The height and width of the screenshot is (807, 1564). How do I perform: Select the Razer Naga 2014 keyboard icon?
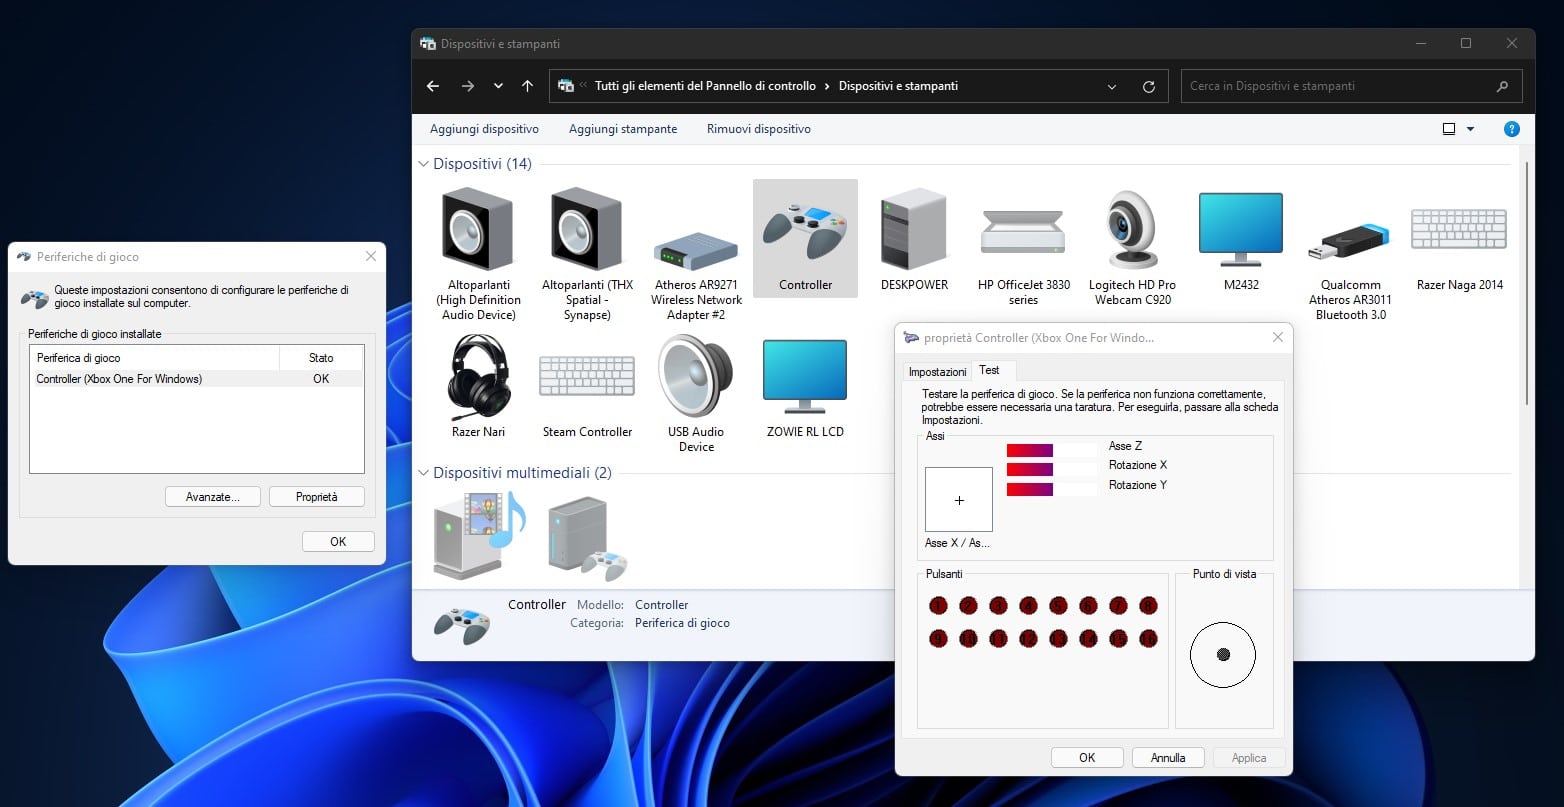click(1459, 230)
